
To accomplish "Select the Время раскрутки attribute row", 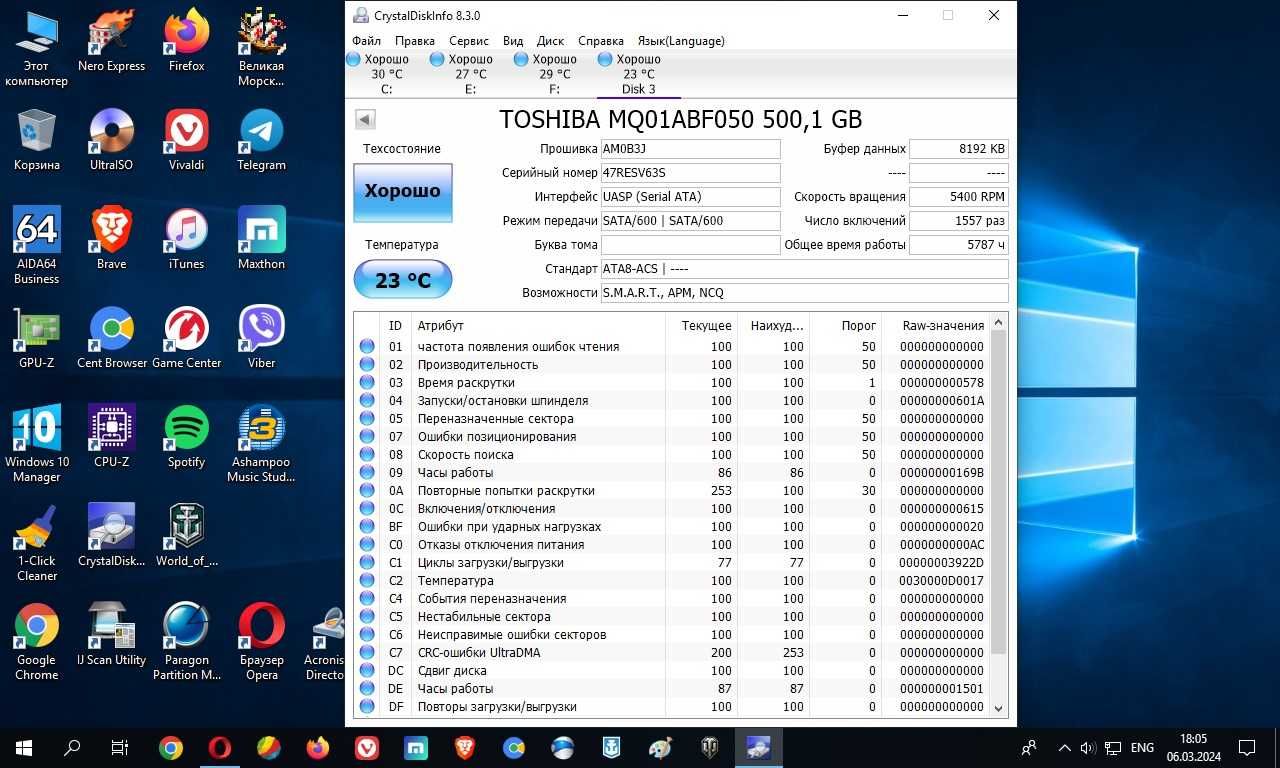I will [671, 383].
